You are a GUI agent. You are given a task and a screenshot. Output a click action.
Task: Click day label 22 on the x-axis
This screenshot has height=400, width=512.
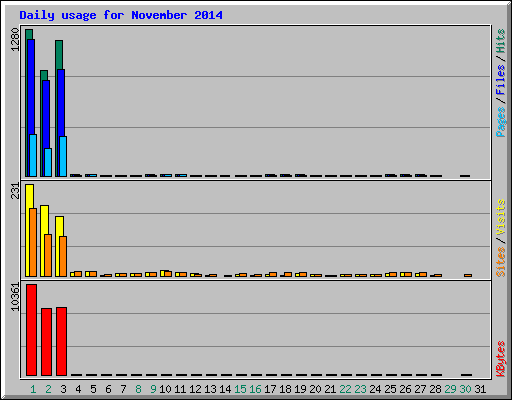[345, 389]
